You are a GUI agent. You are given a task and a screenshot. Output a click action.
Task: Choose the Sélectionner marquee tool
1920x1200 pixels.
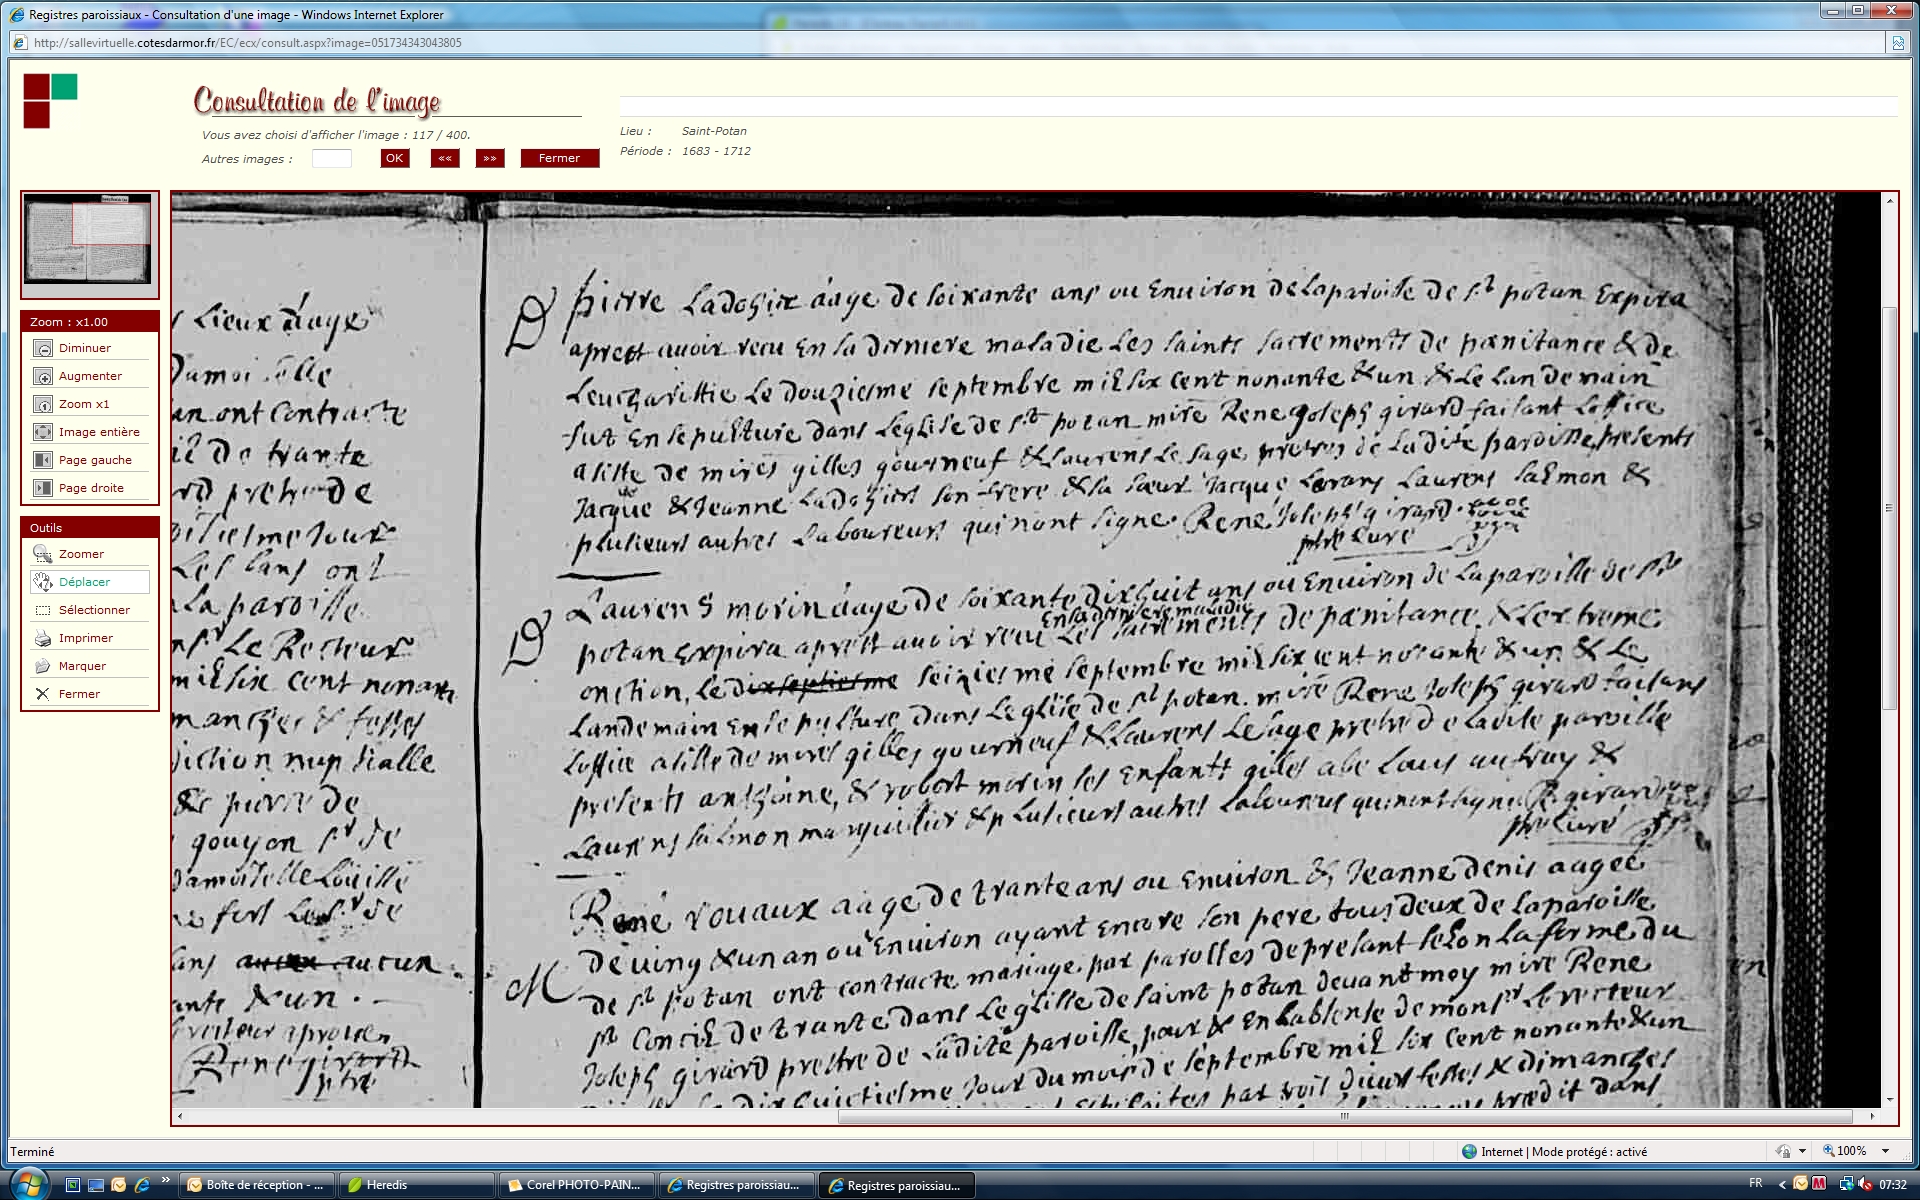tap(43, 610)
